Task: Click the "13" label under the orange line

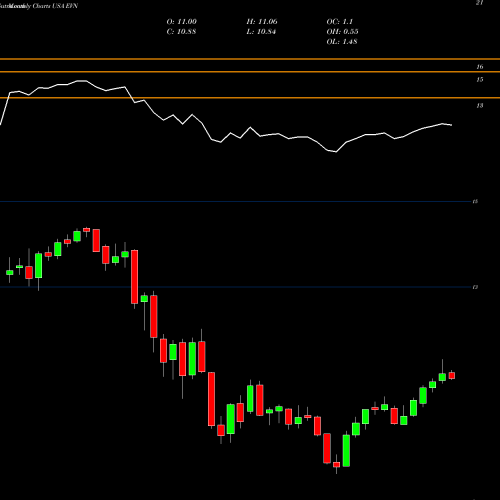Action: coord(479,106)
